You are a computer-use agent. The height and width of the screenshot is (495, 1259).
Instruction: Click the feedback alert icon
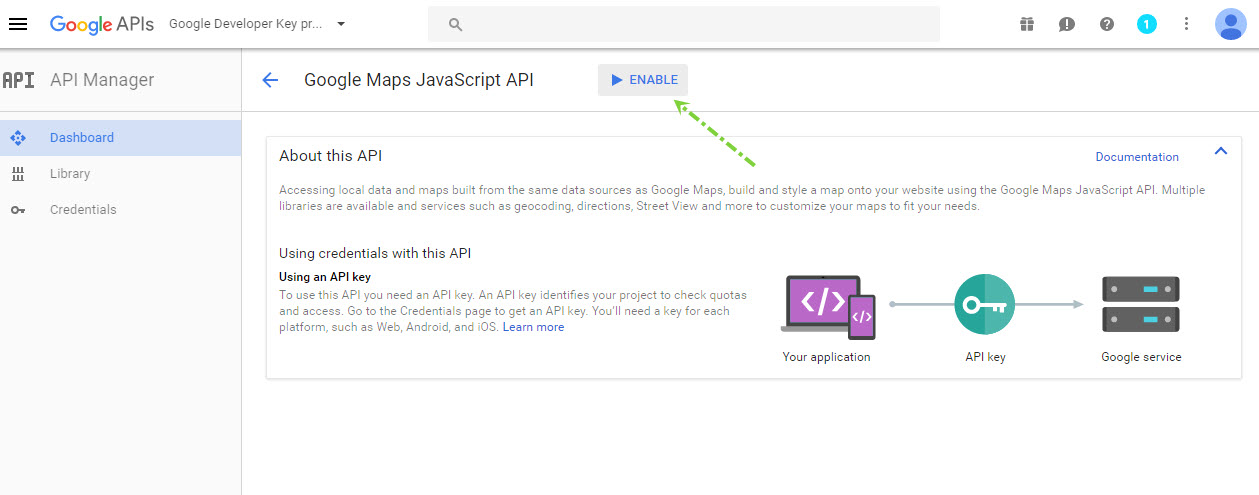1067,24
